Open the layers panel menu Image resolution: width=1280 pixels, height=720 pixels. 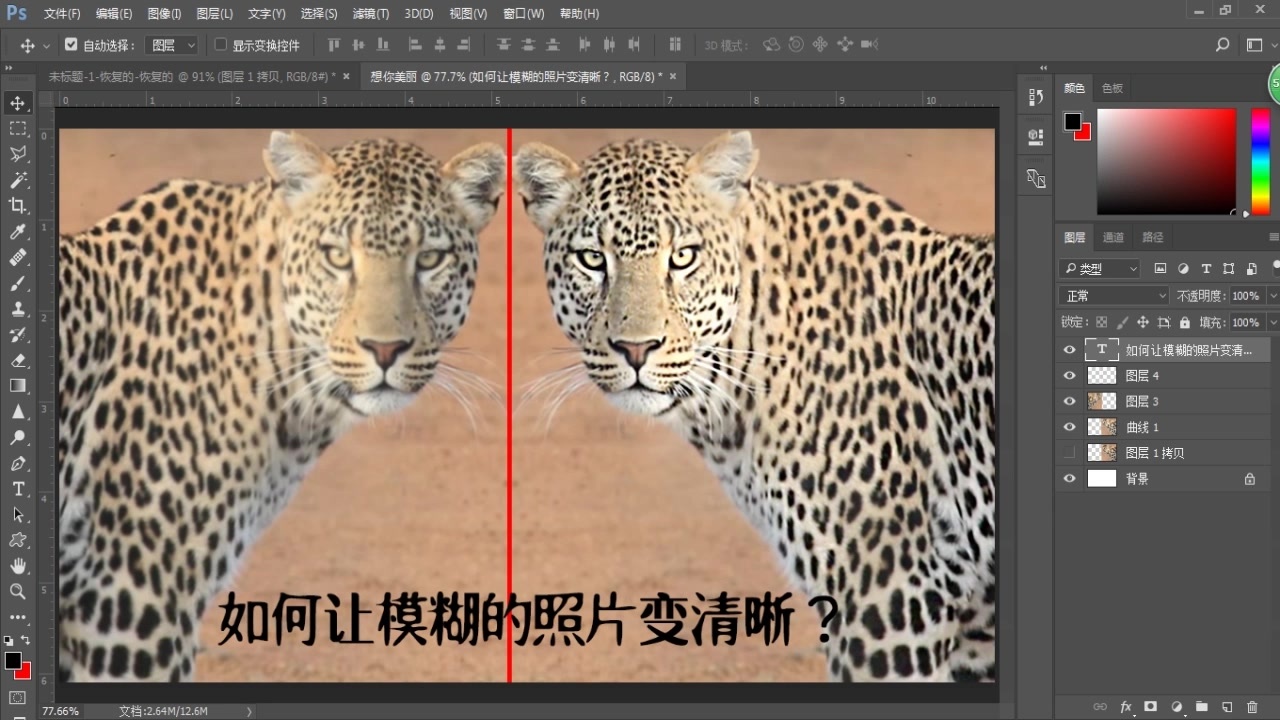[x=1273, y=237]
